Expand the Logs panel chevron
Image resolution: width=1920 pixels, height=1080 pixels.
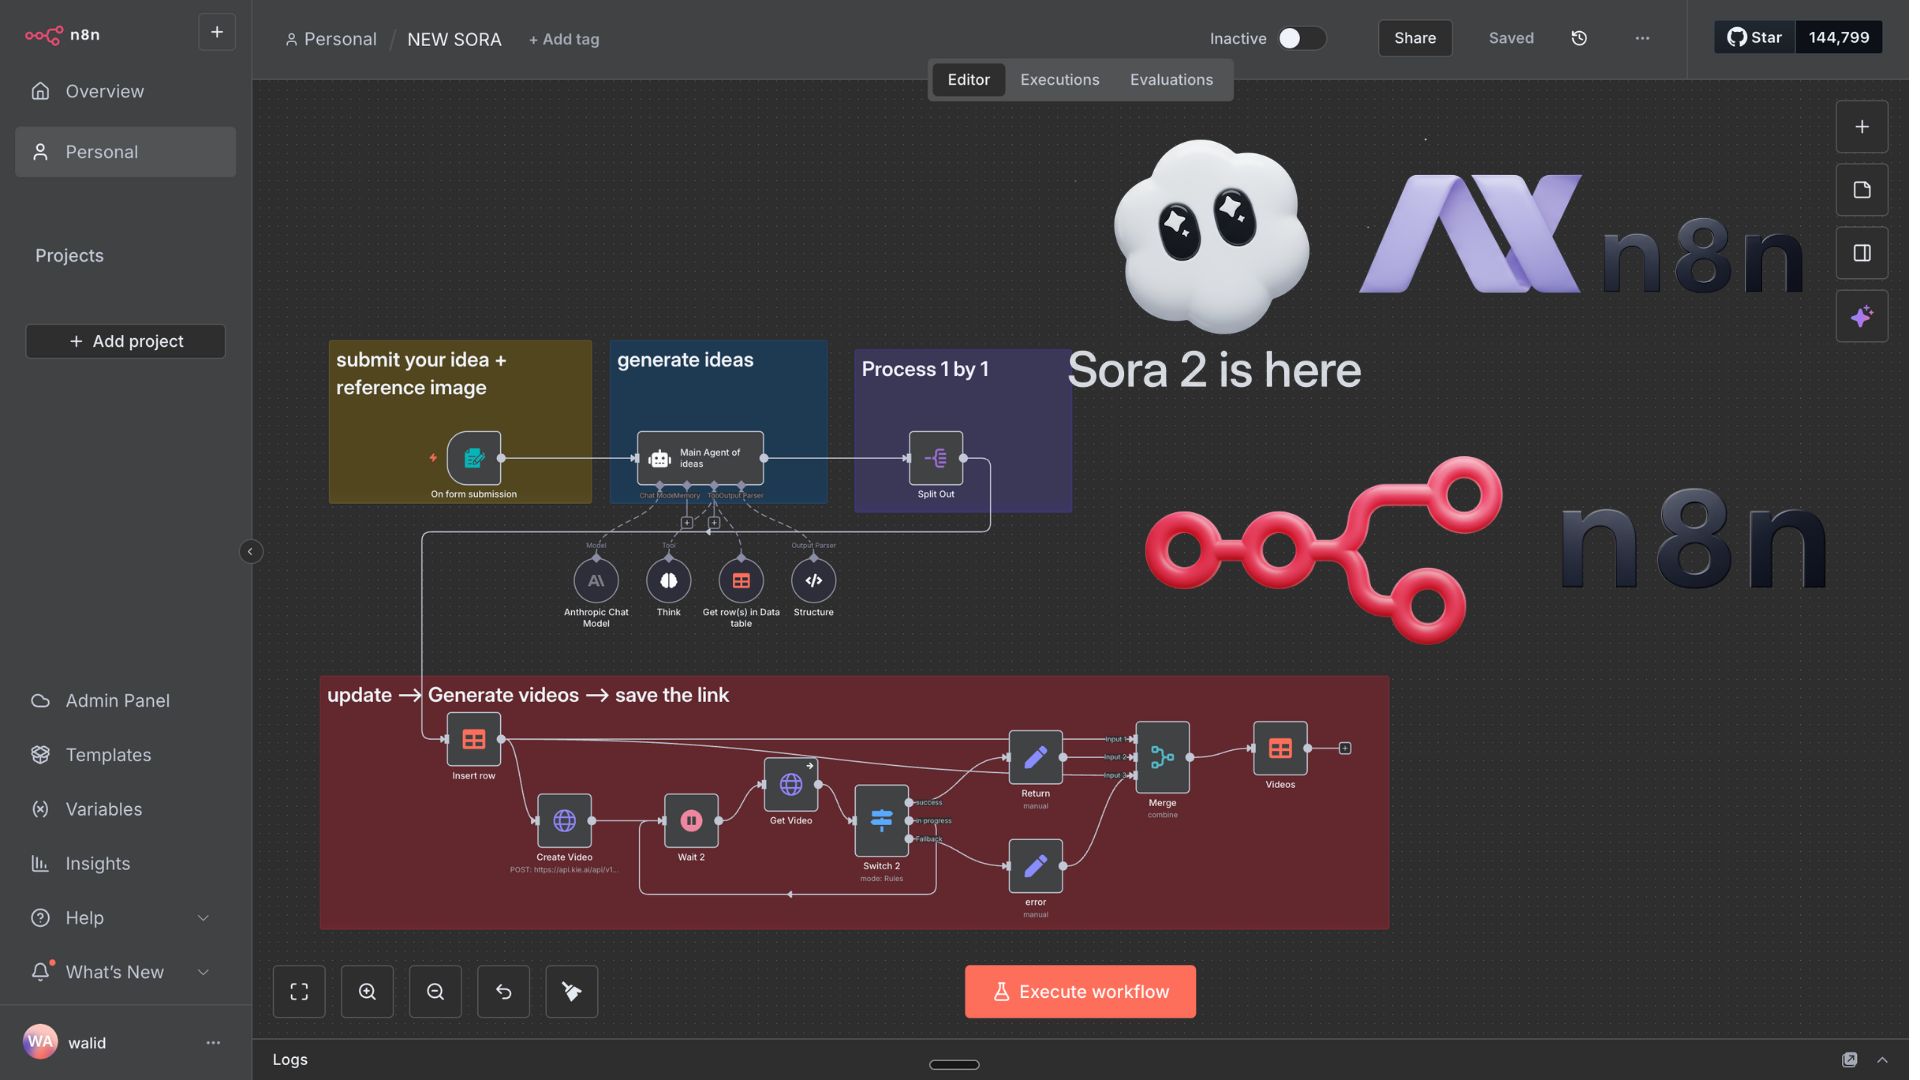[x=1882, y=1060]
